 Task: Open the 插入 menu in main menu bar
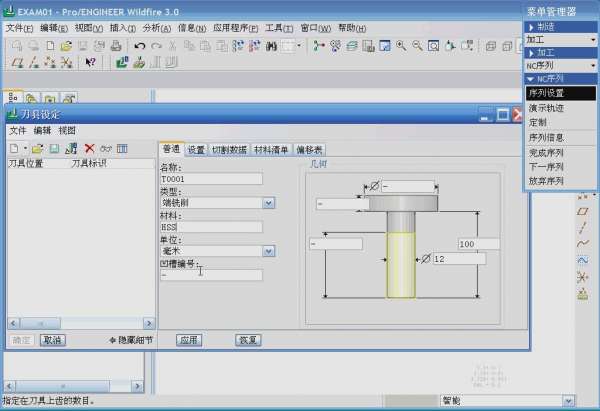[122, 28]
